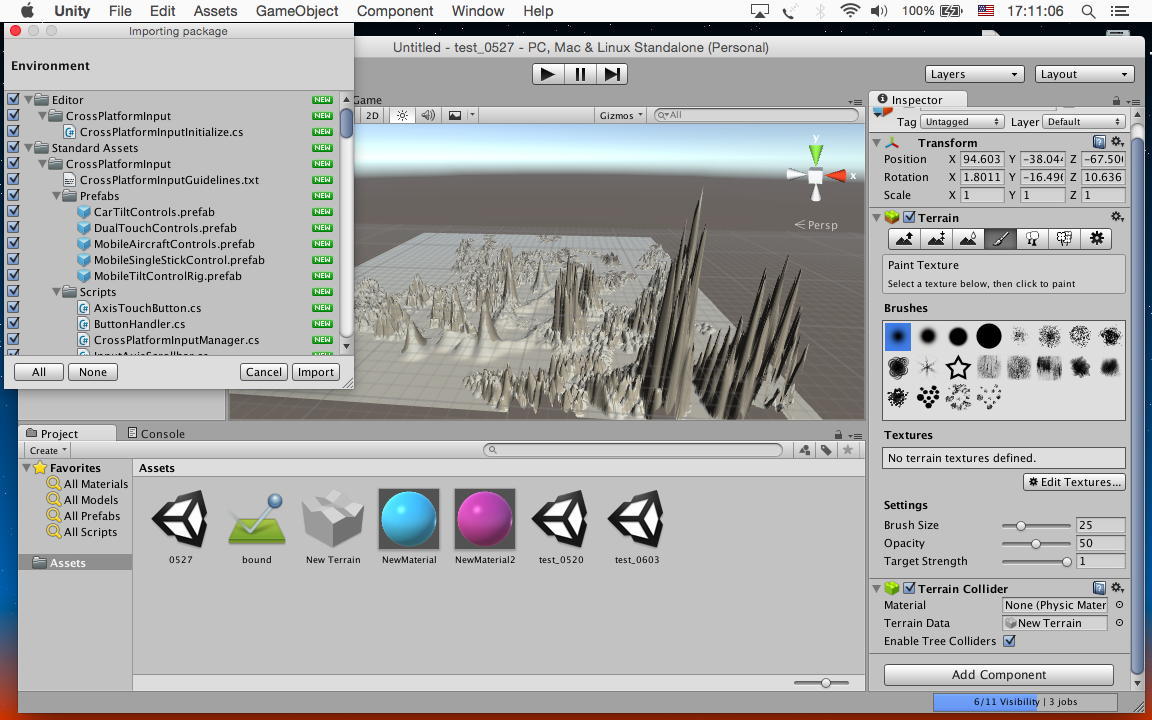Toggle scene audio speaker icon
The image size is (1152, 720).
[x=428, y=115]
